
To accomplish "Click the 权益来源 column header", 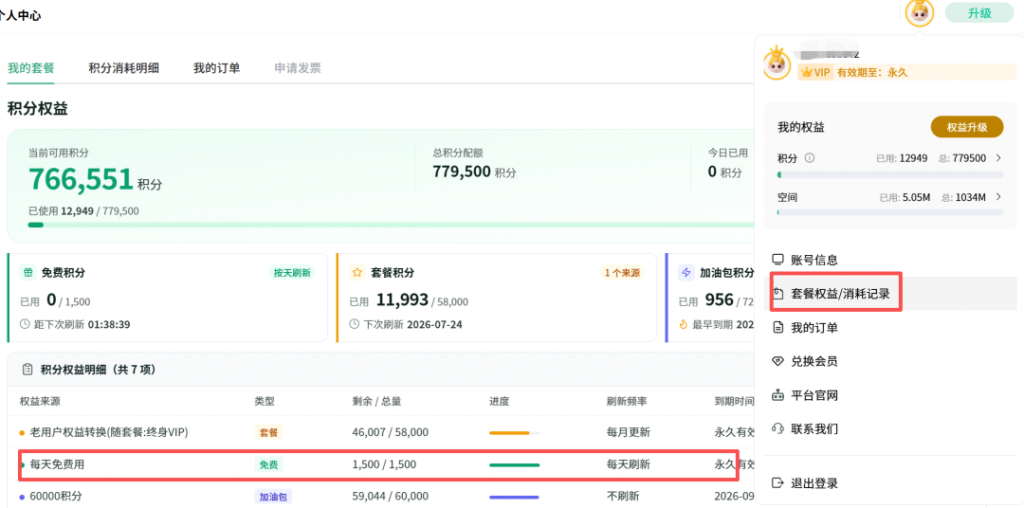I will coord(40,401).
